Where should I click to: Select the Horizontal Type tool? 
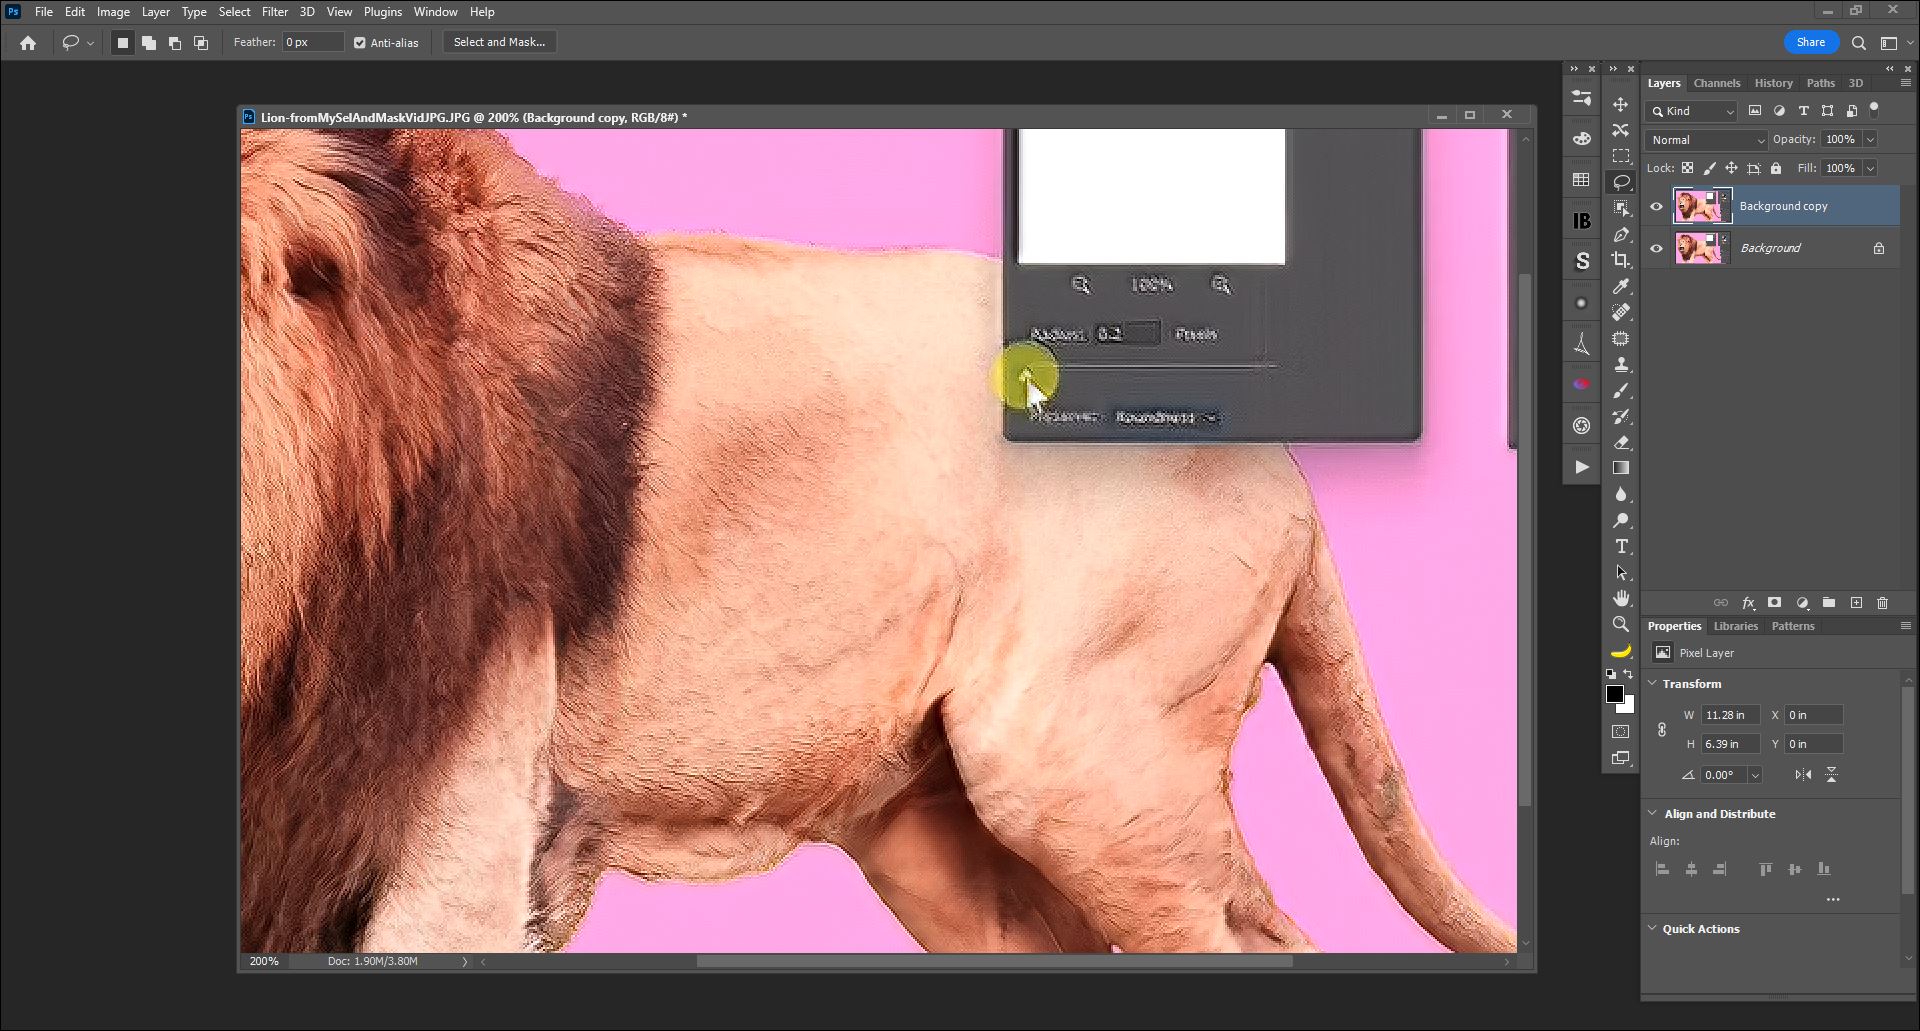[x=1620, y=546]
